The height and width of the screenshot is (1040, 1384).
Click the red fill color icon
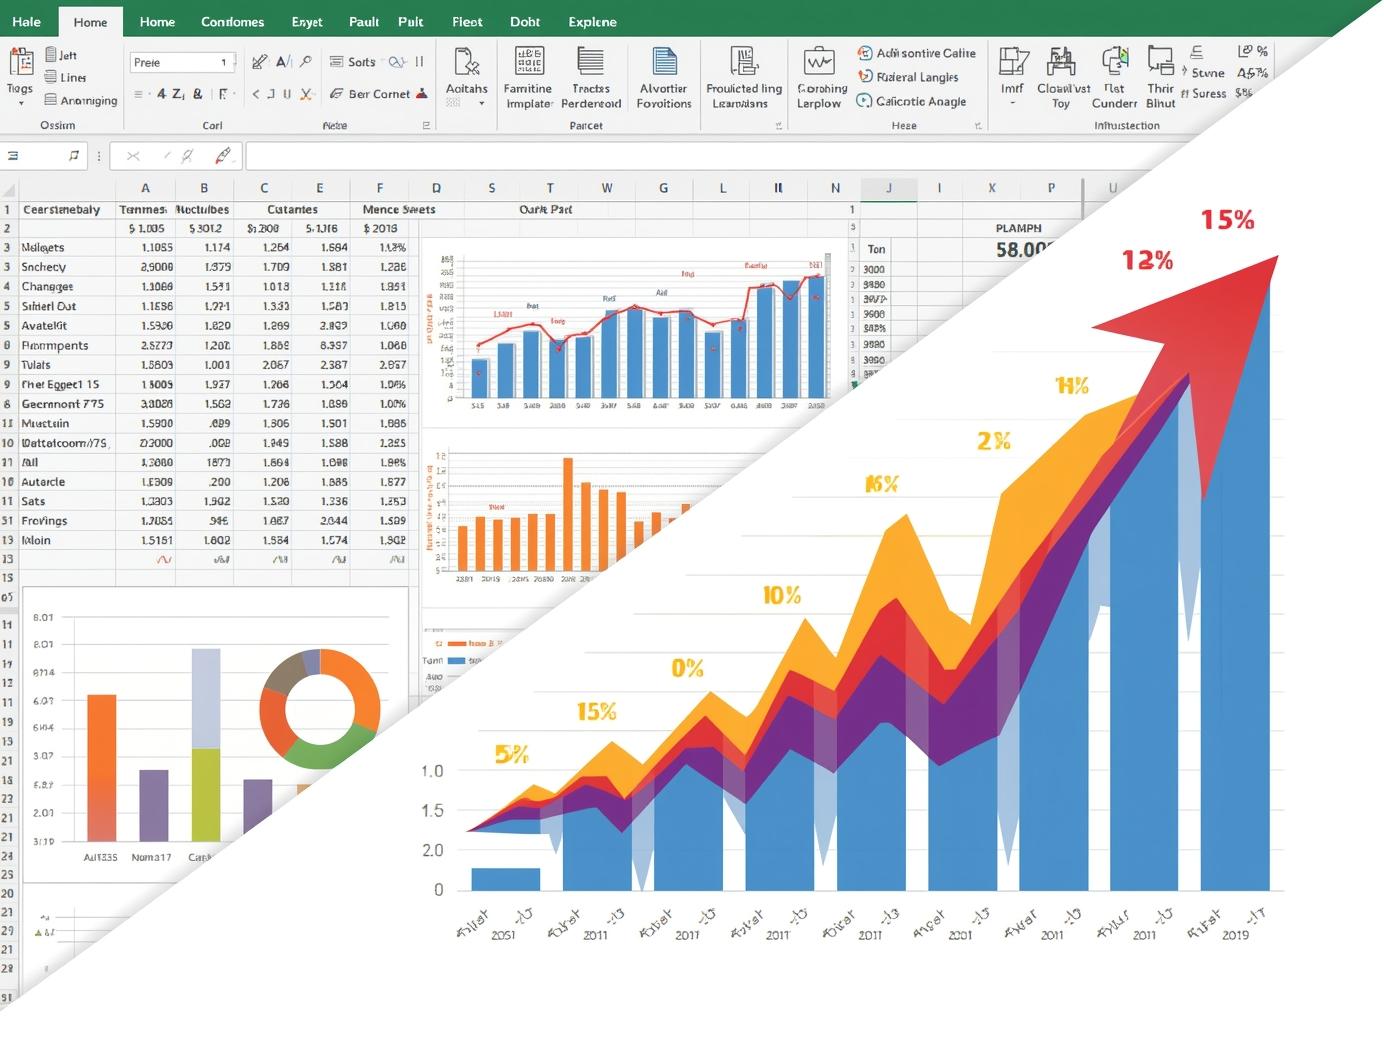coord(422,94)
